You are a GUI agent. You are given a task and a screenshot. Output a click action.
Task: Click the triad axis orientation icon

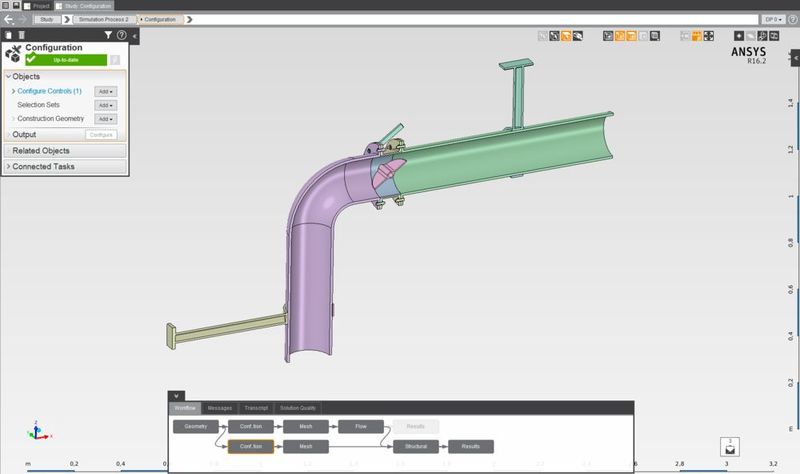tap(35, 432)
